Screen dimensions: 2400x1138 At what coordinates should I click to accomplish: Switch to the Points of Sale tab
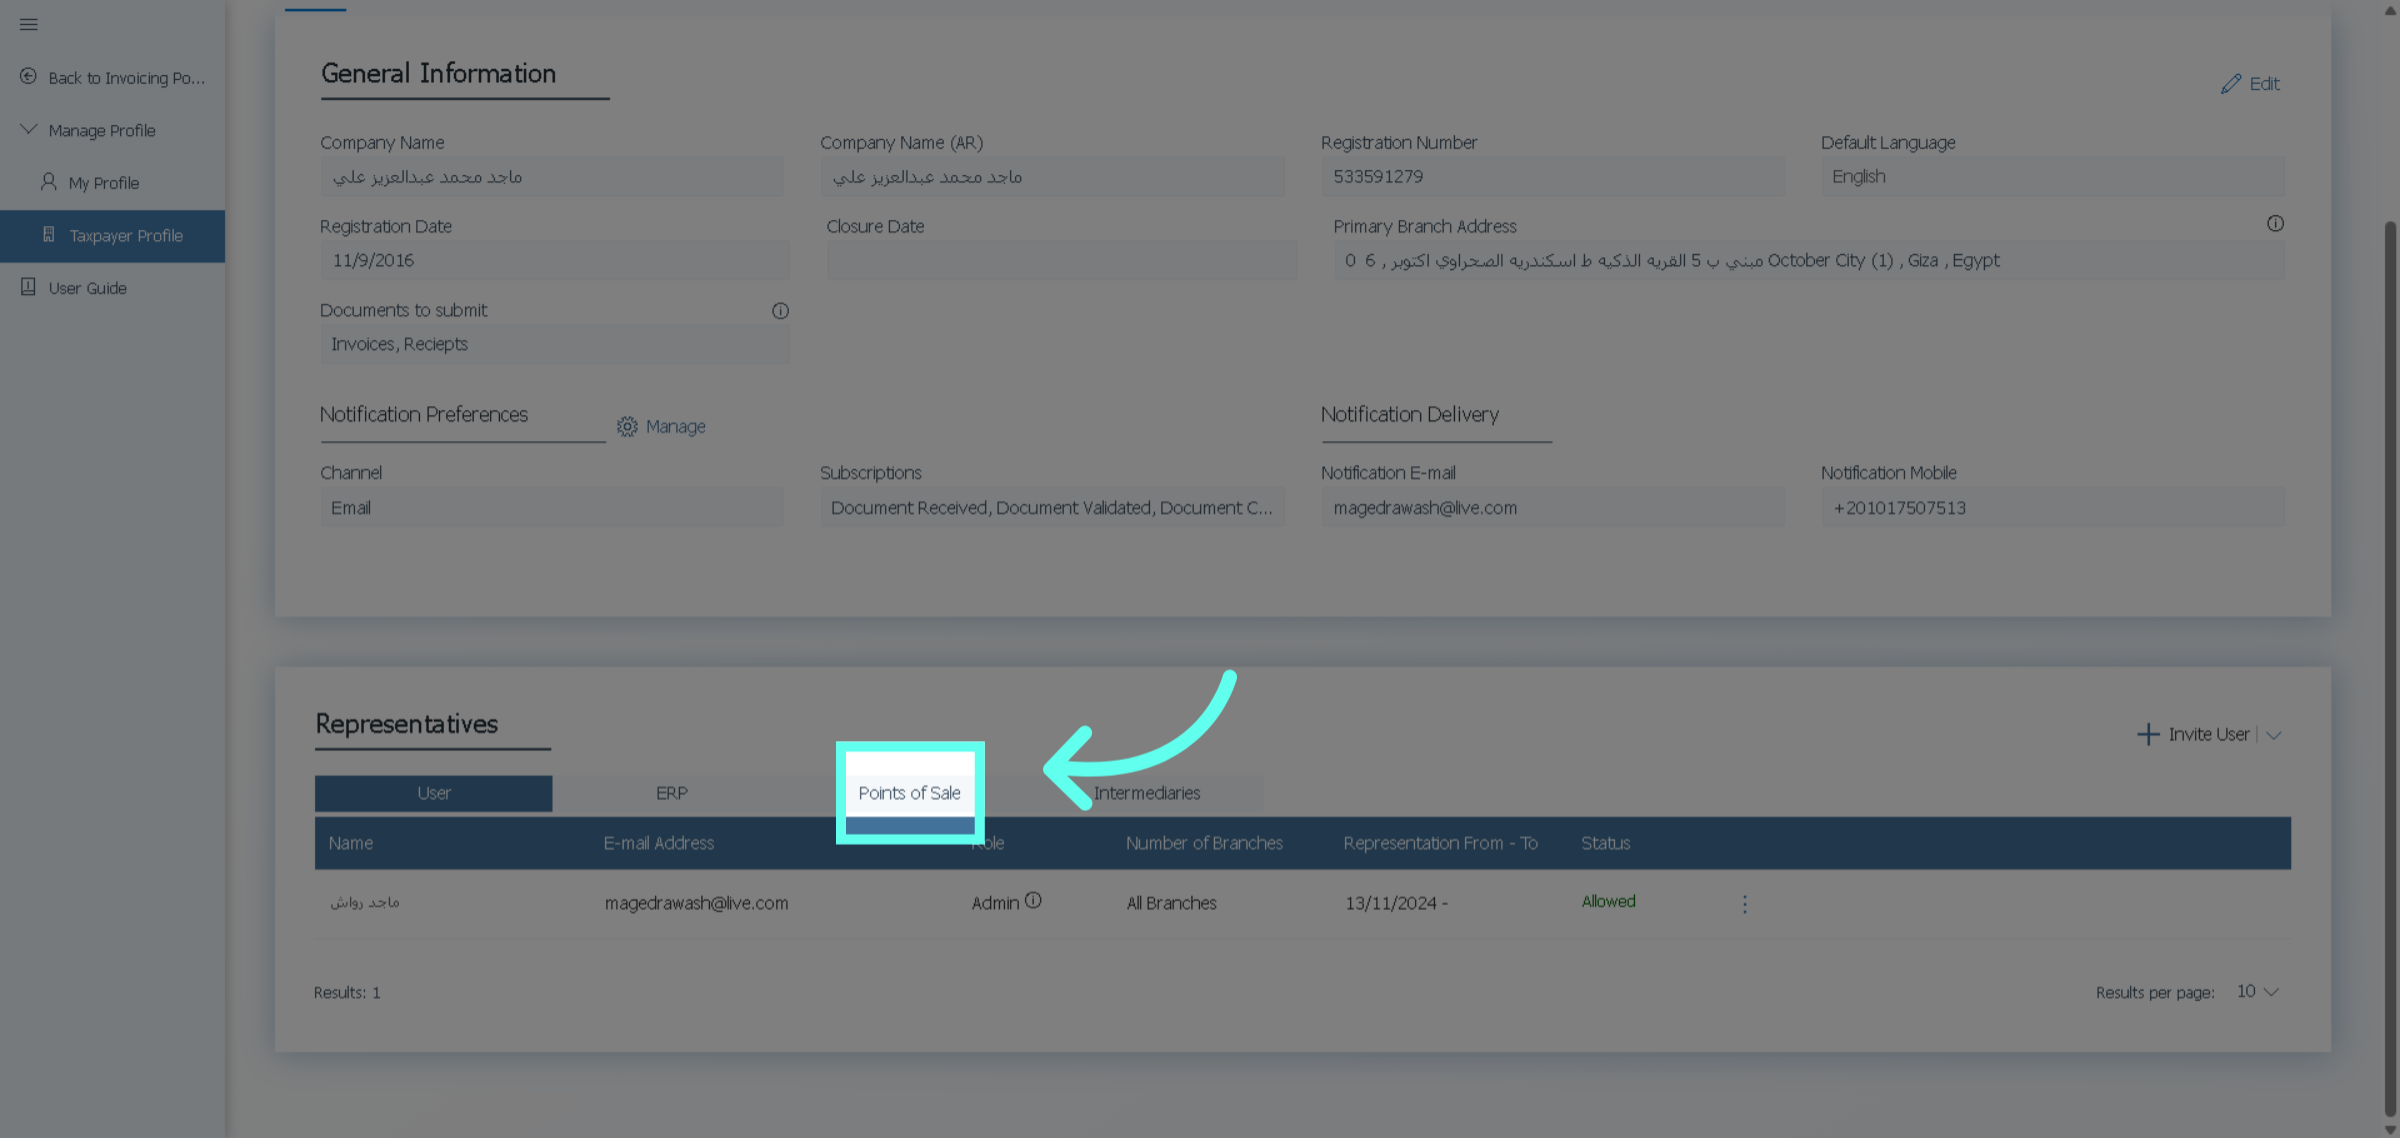(x=909, y=793)
